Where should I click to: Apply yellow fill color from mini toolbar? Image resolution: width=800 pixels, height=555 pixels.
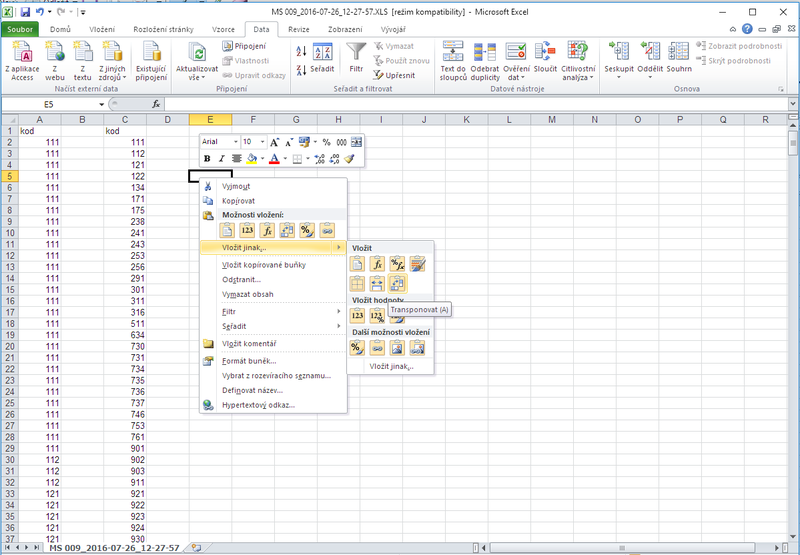point(252,159)
